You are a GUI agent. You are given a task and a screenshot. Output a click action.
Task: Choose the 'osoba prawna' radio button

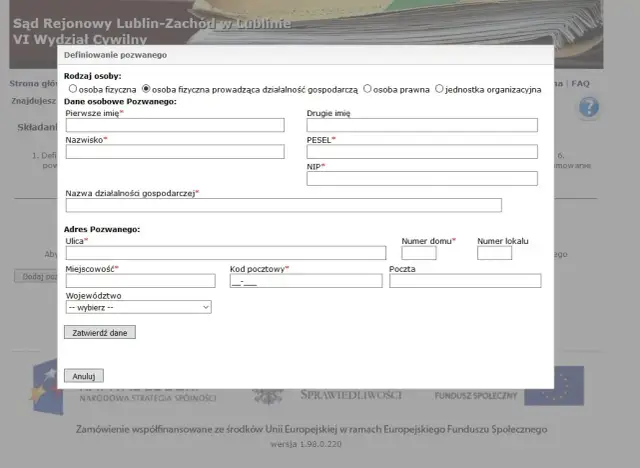coord(367,89)
